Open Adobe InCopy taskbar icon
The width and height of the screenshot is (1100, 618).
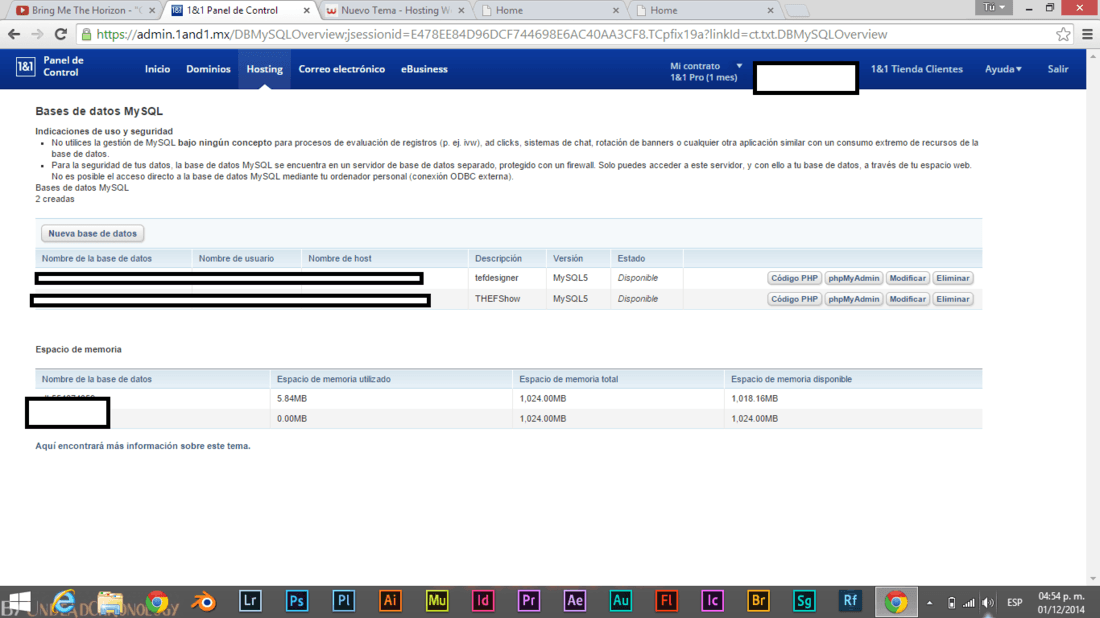click(712, 601)
